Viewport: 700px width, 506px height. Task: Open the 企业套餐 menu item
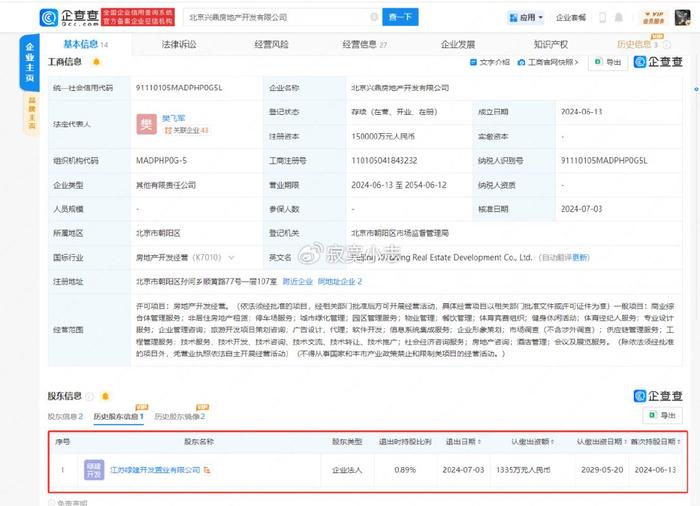click(571, 17)
